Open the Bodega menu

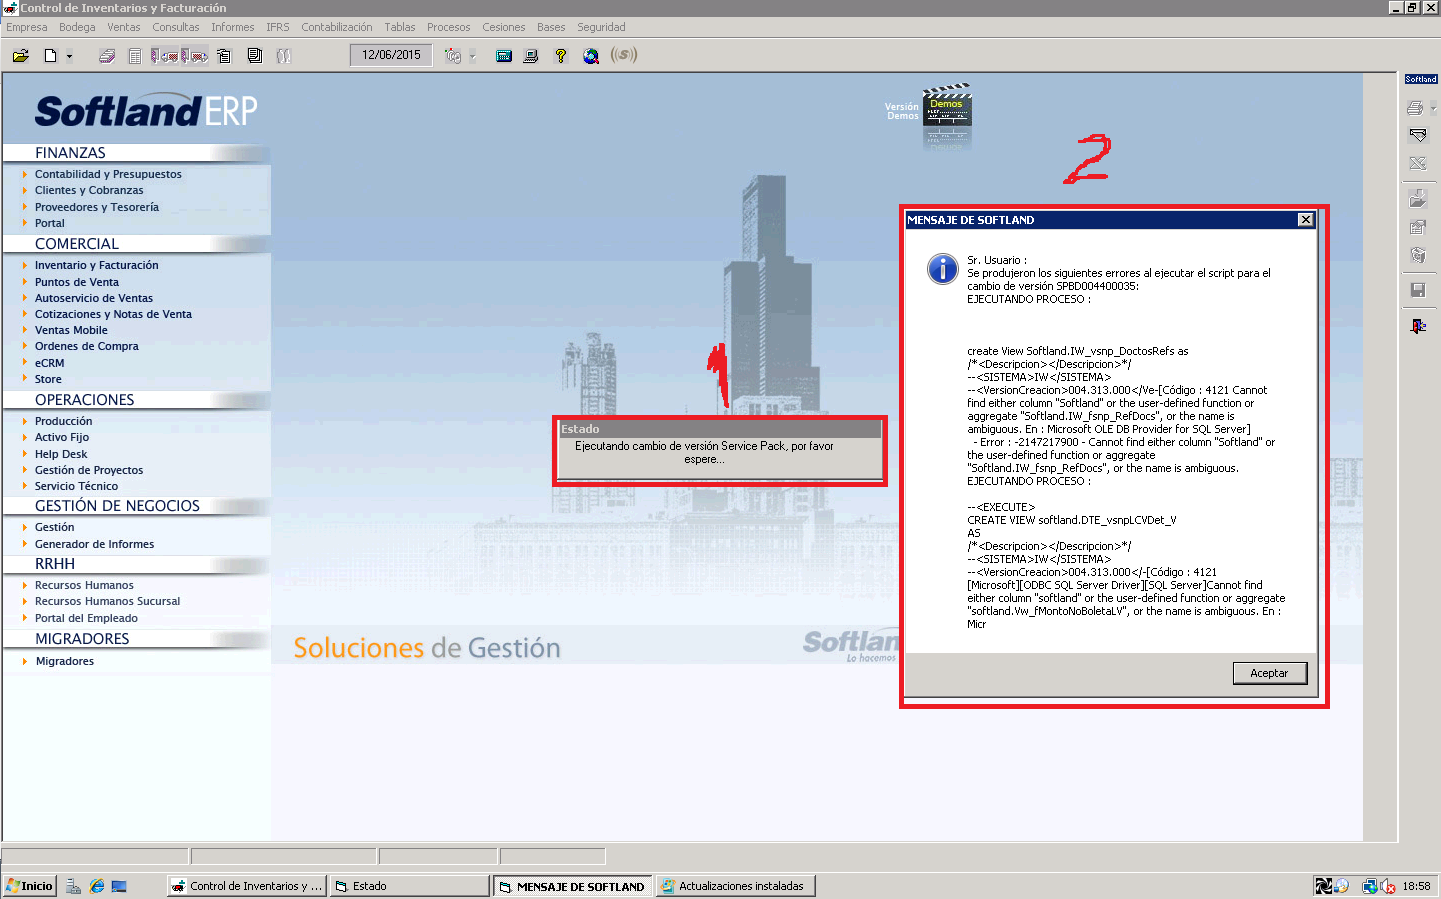click(x=77, y=27)
